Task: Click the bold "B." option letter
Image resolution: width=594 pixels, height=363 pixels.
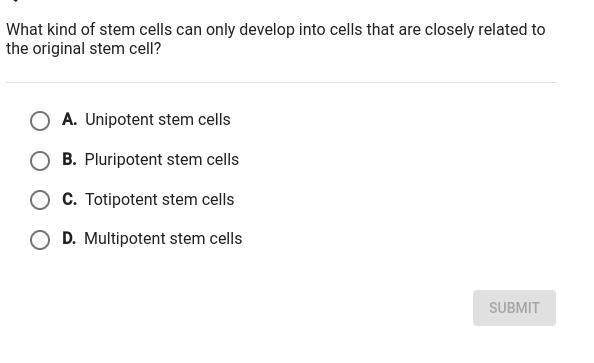Action: pyautogui.click(x=69, y=159)
